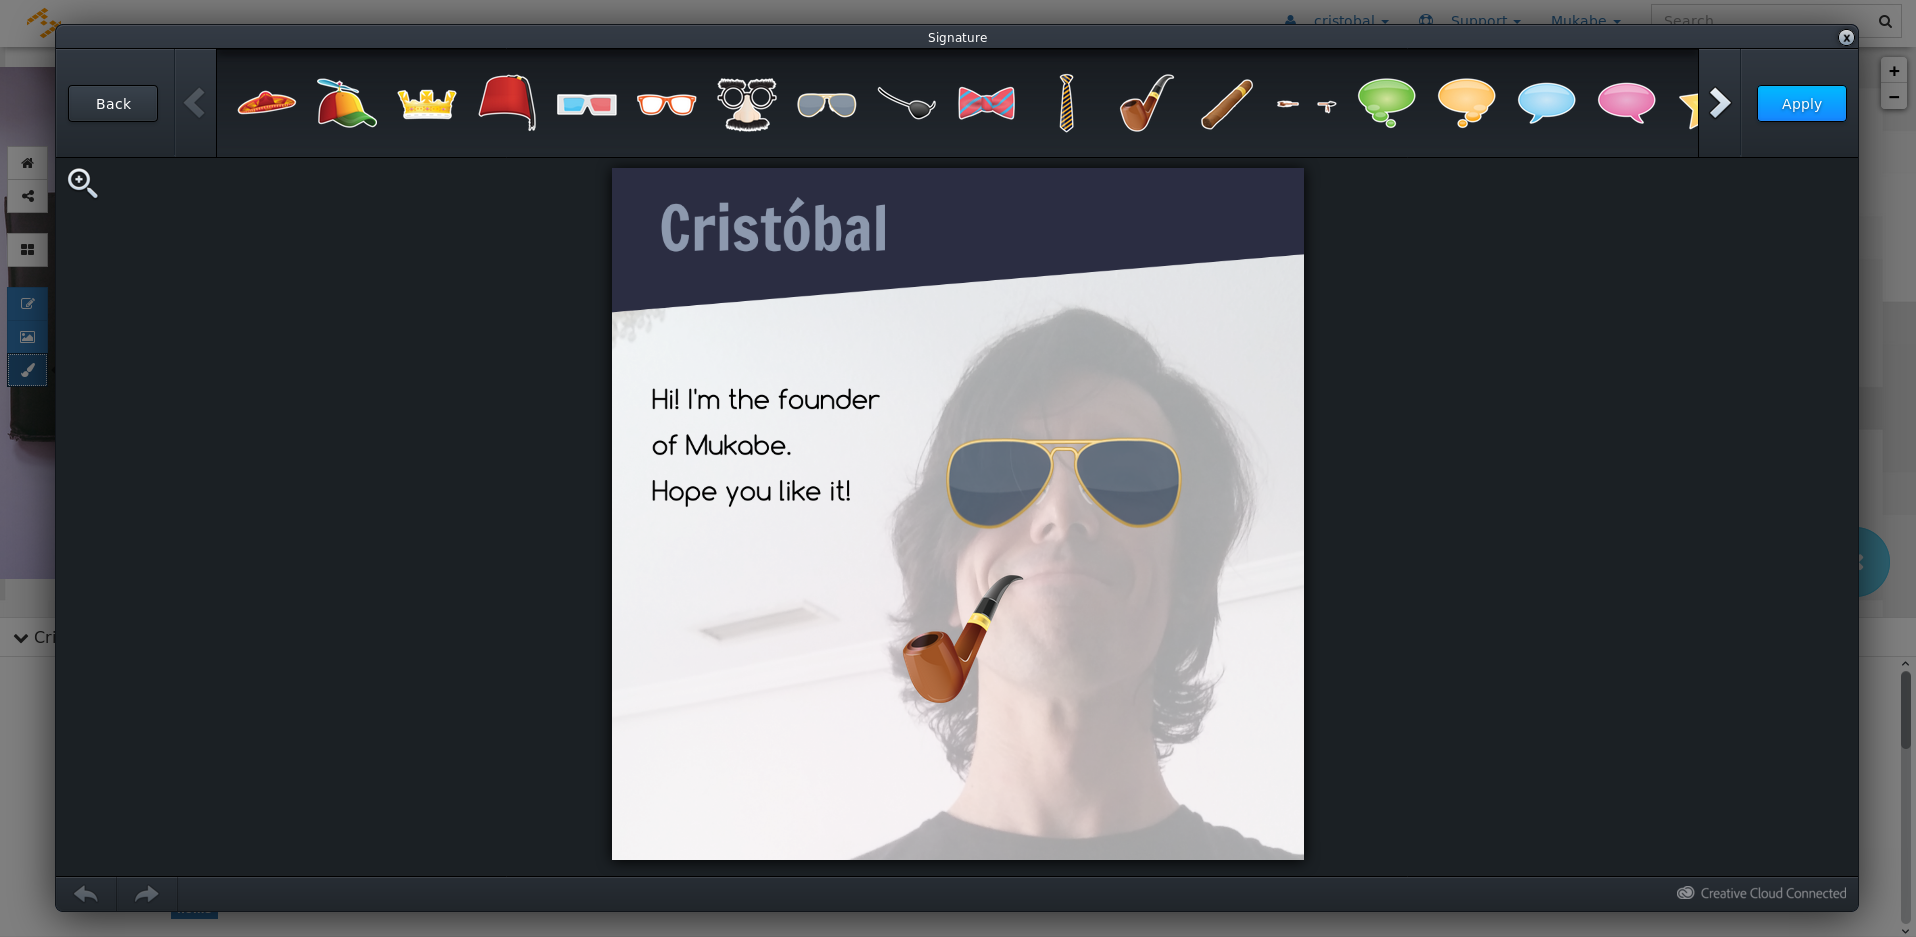Viewport: 1916px width, 937px height.
Task: Pick the aviator sunglasses sticker in toolbar
Action: (827, 104)
